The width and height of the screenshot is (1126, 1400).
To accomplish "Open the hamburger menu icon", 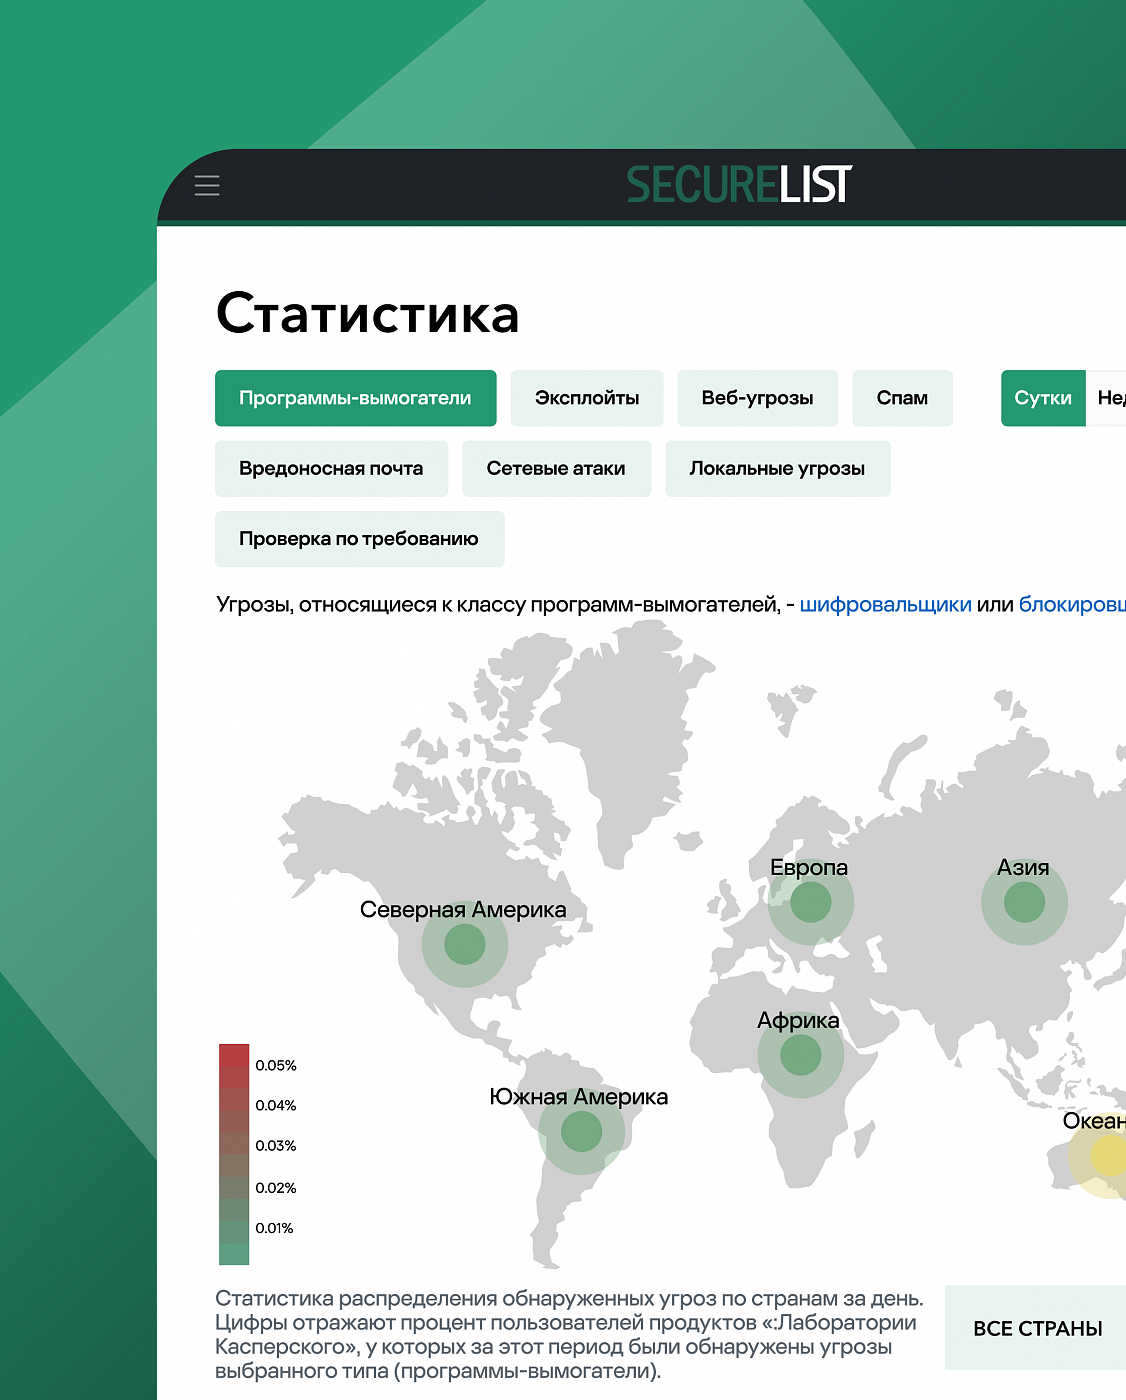I will pyautogui.click(x=207, y=185).
